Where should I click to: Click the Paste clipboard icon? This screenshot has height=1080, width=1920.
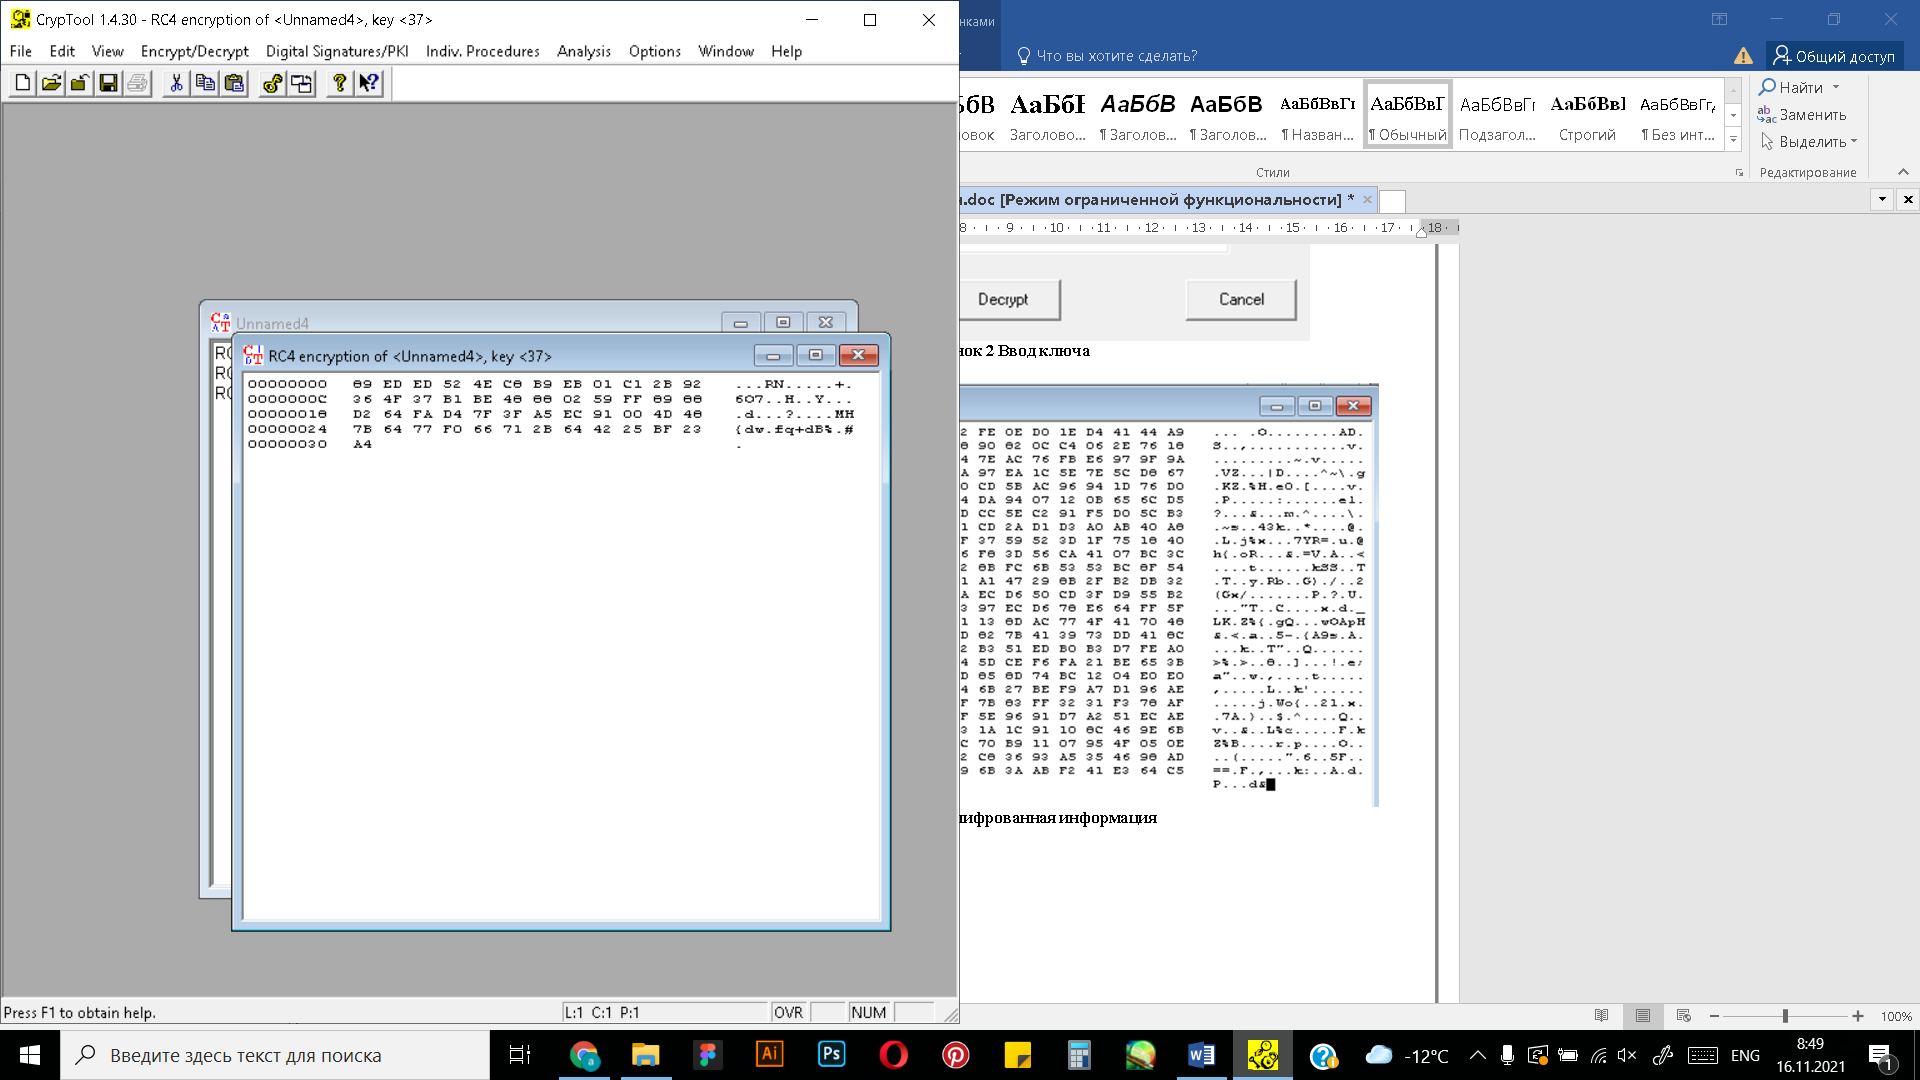pos(234,83)
